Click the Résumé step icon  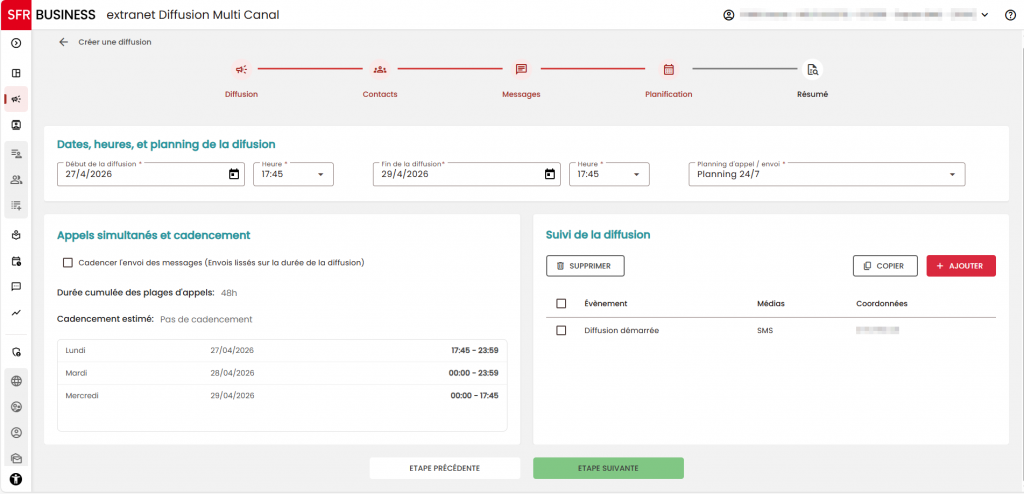[812, 69]
